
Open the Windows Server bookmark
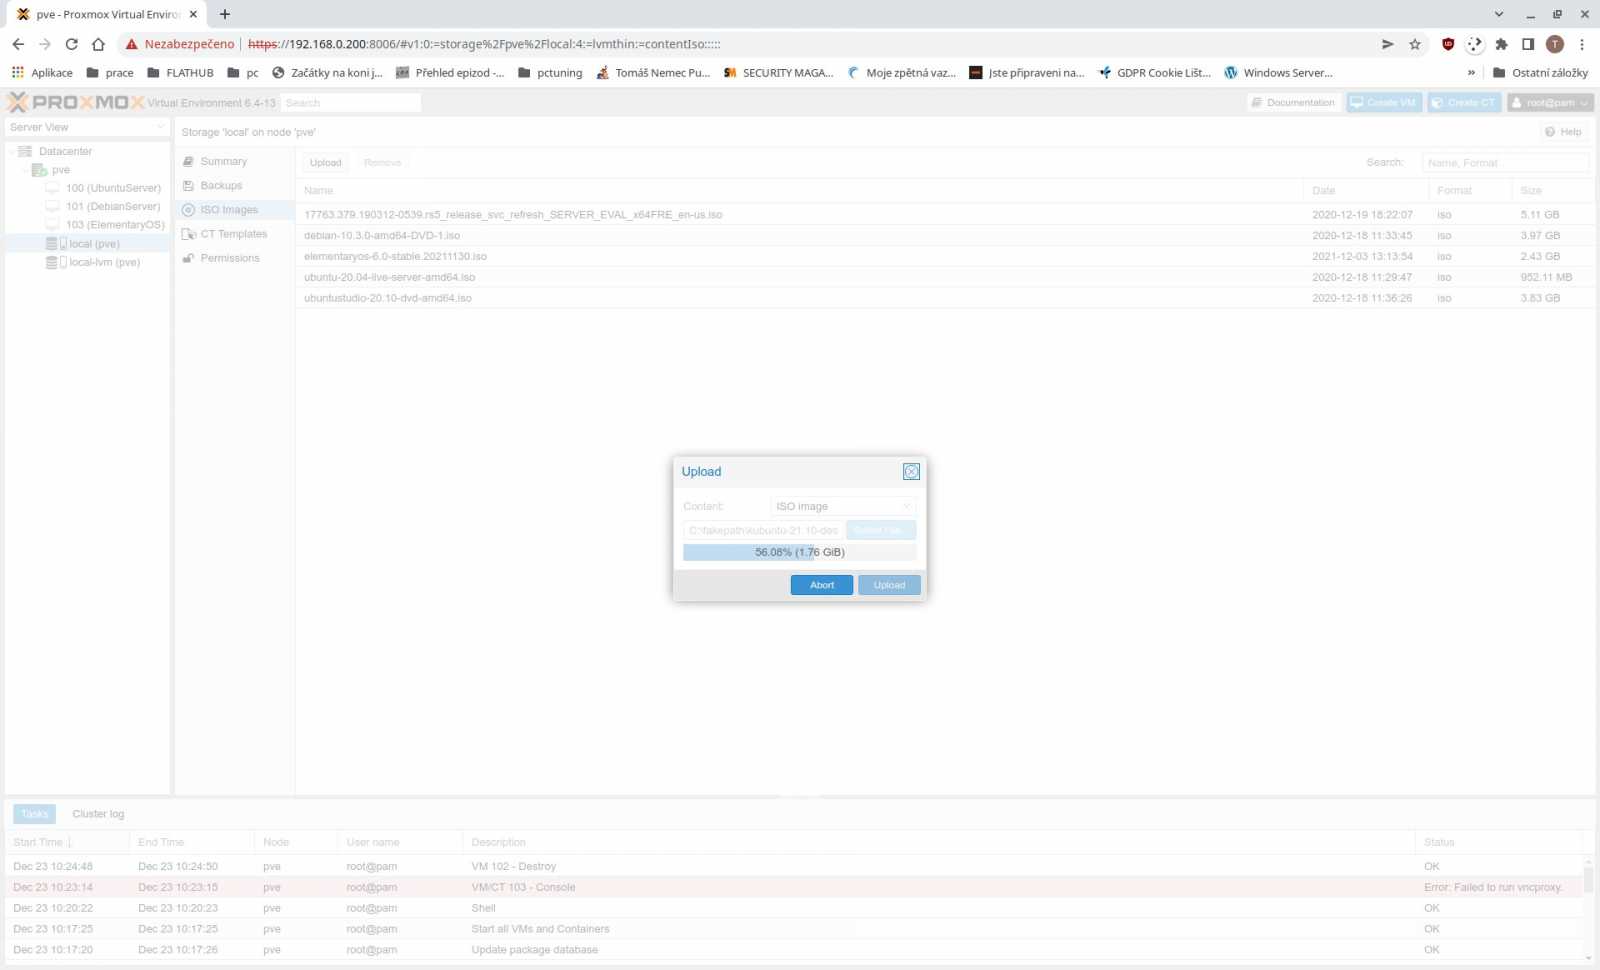(1279, 73)
